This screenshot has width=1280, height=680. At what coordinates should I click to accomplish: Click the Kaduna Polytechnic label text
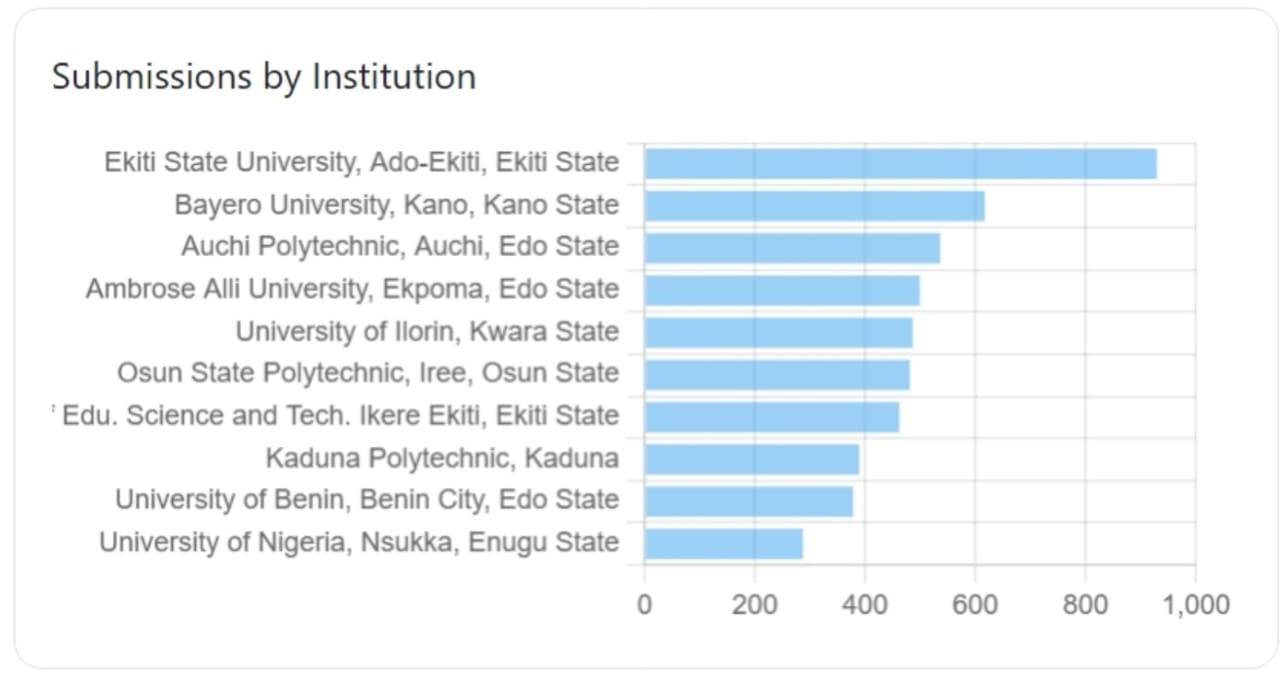(x=441, y=459)
